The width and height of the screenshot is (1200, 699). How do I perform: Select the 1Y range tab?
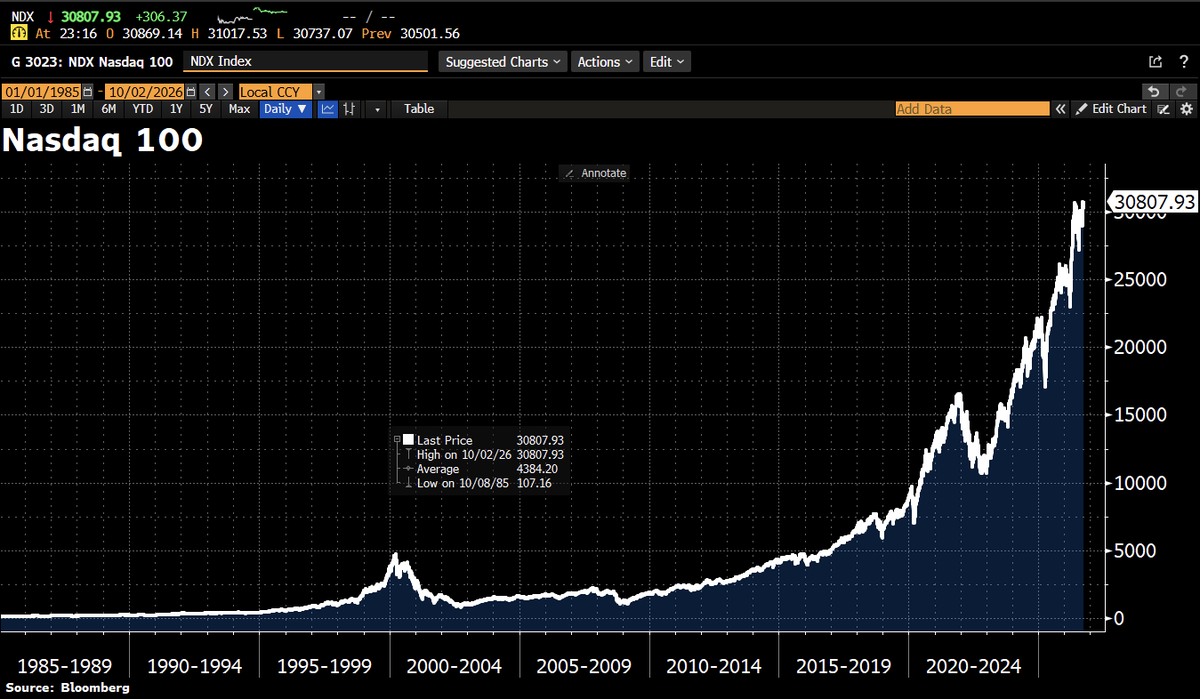[176, 109]
